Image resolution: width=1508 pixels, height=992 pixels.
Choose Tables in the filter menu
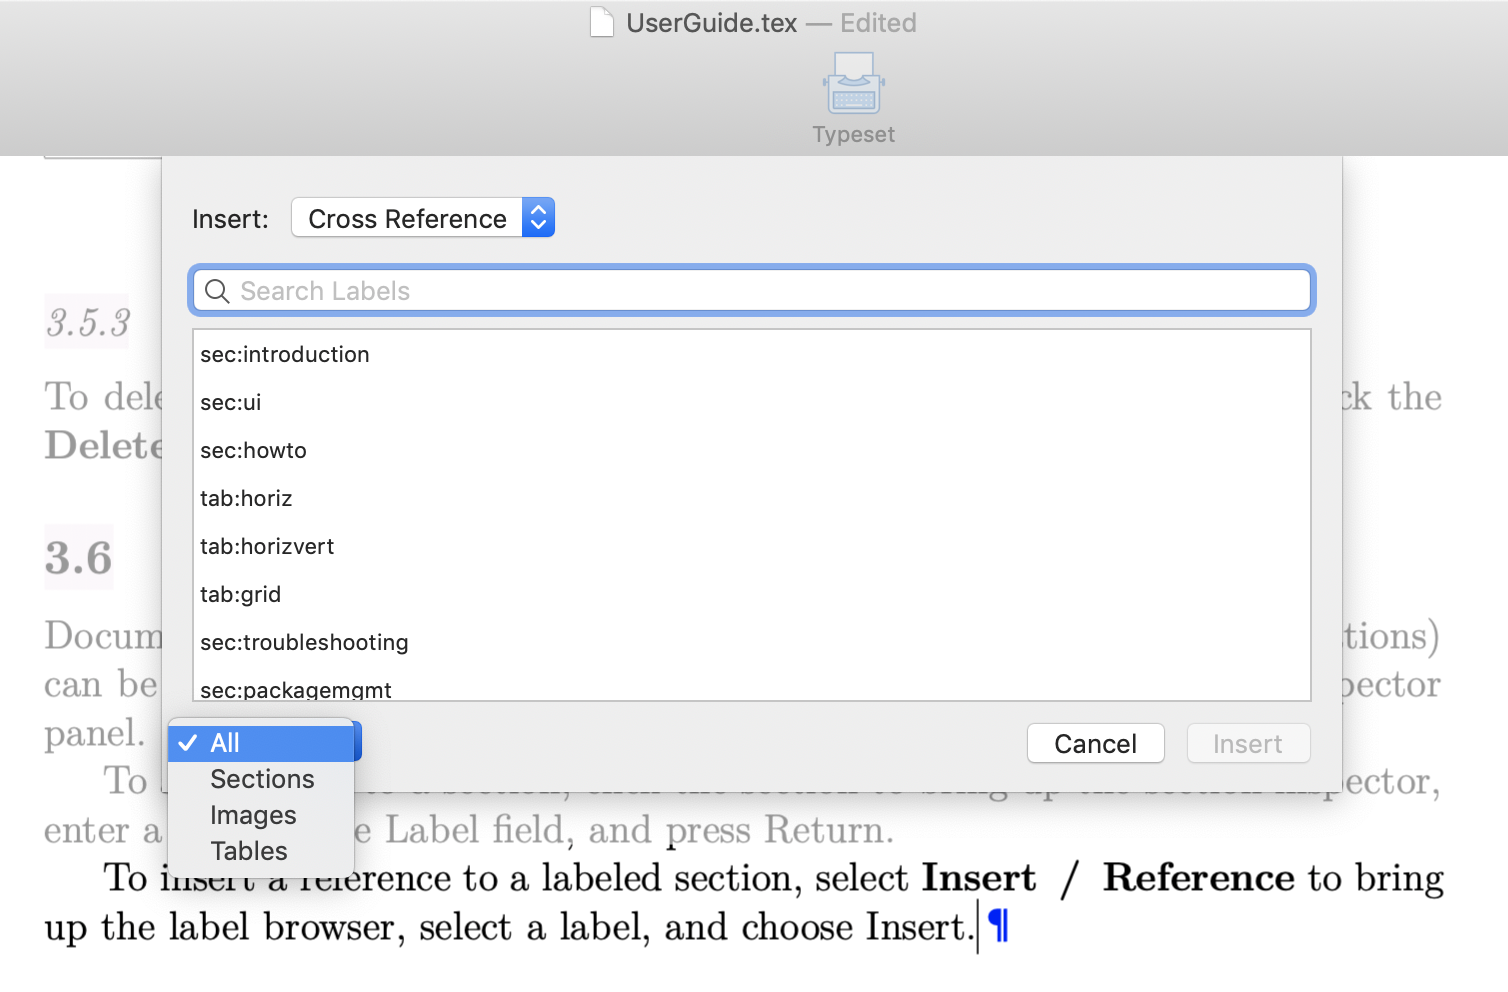pos(261,851)
